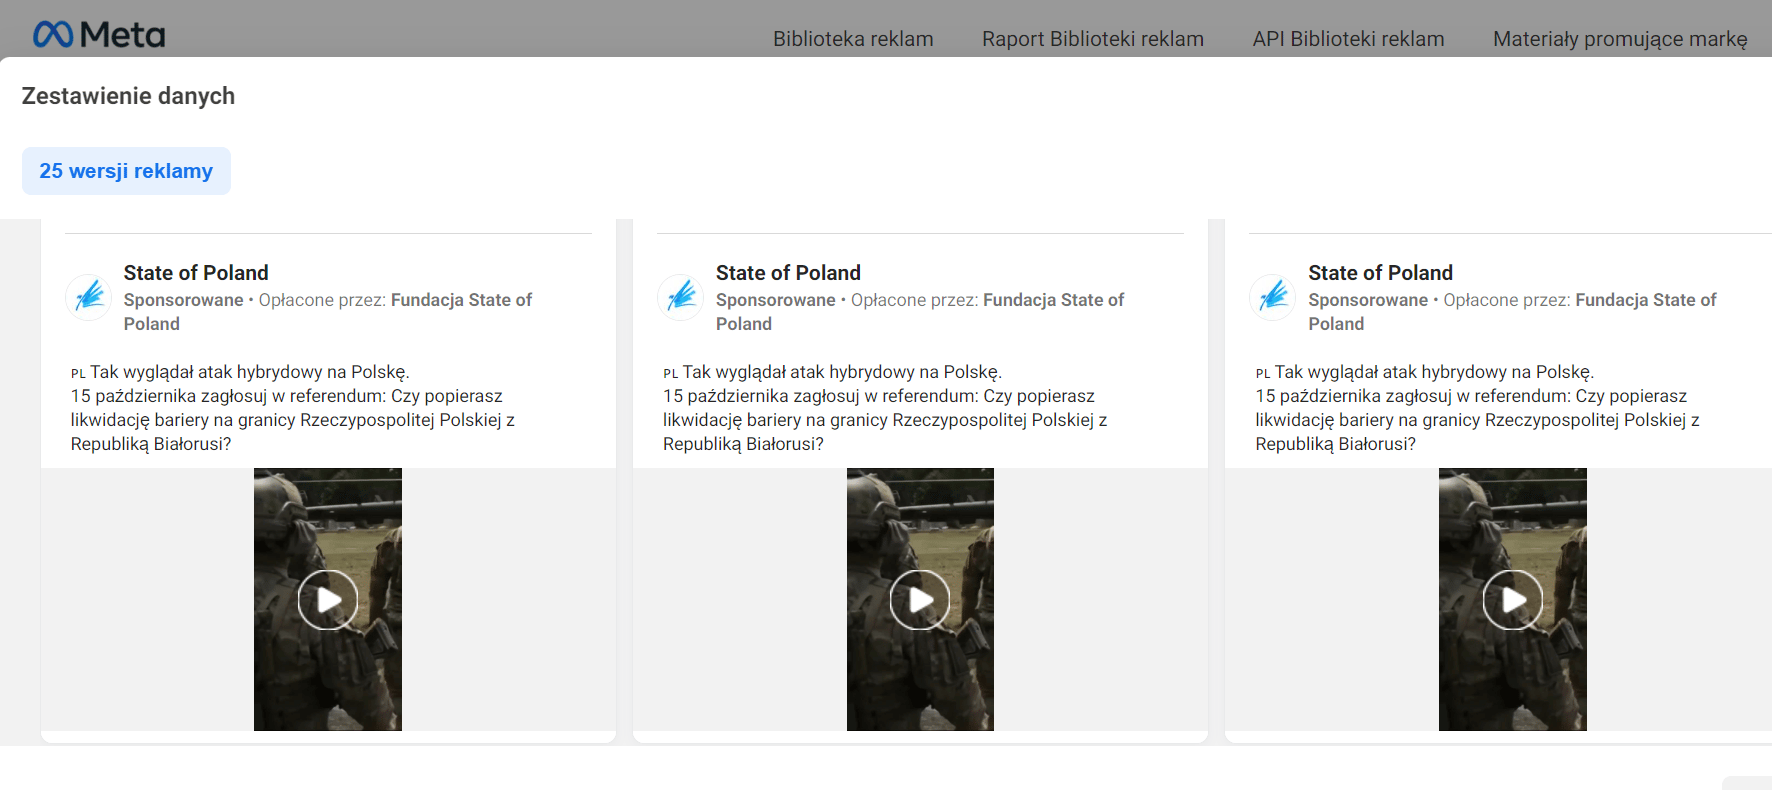Open State of Poland page from first ad
The height and width of the screenshot is (790, 1772).
tap(196, 273)
